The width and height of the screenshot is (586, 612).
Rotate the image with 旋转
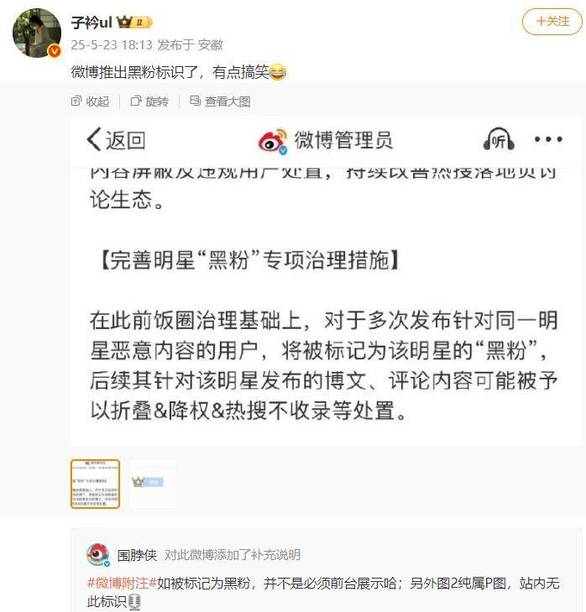tap(150, 101)
